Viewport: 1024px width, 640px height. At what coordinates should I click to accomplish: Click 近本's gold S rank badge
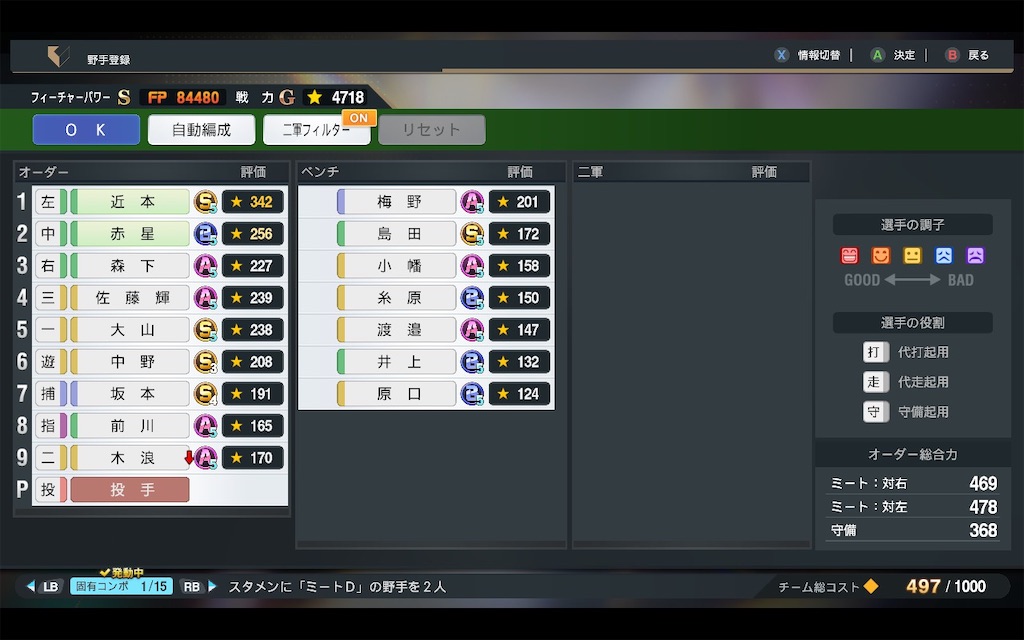(206, 202)
